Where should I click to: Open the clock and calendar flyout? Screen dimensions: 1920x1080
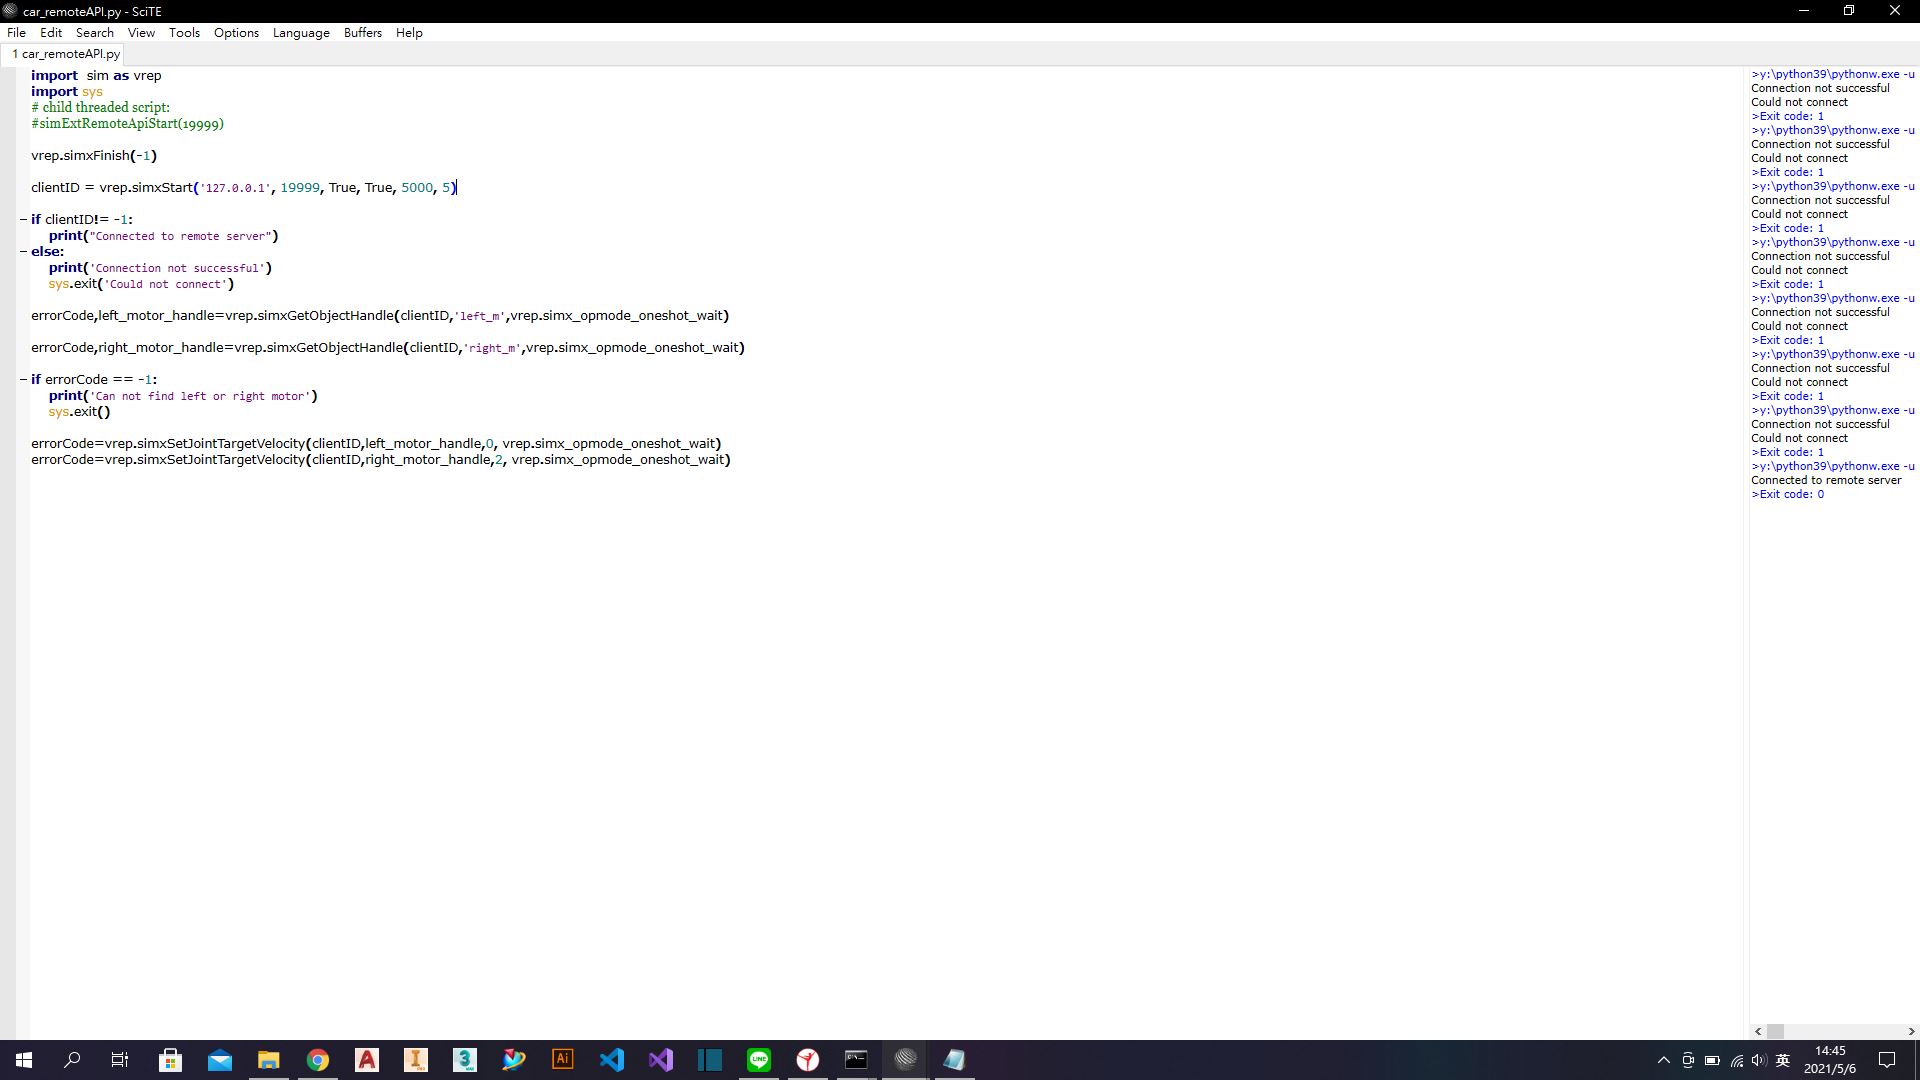[1830, 1060]
